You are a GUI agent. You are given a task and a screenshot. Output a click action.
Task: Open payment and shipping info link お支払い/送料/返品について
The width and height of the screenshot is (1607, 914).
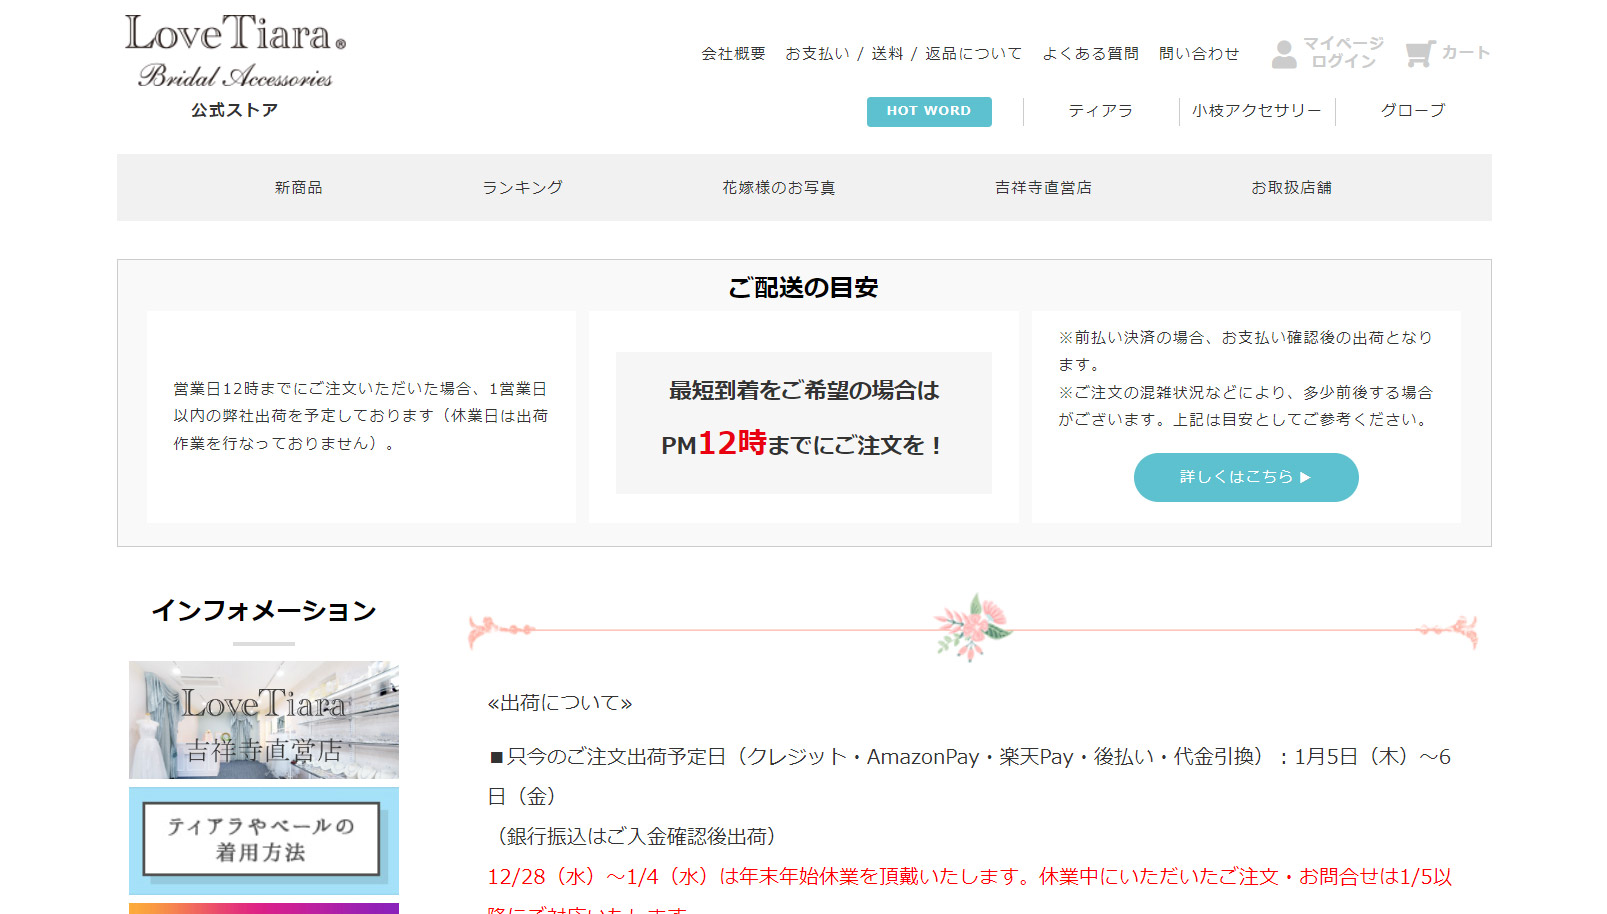click(903, 53)
